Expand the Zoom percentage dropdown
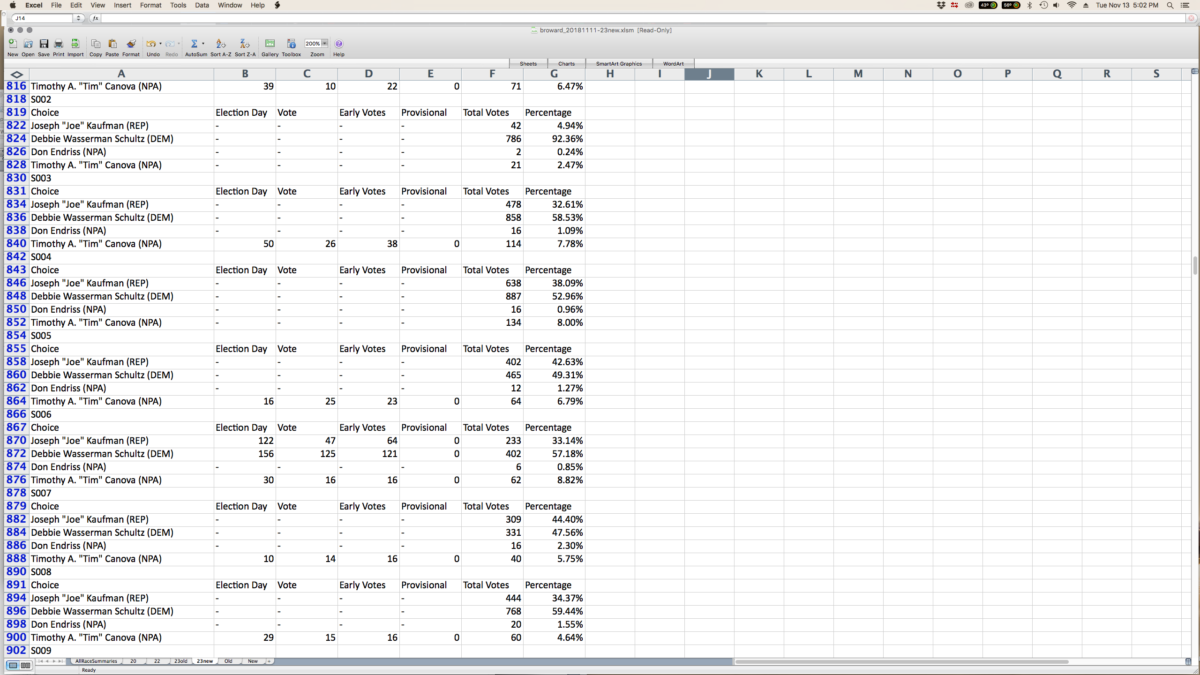This screenshot has width=1200, height=675. pyautogui.click(x=325, y=44)
